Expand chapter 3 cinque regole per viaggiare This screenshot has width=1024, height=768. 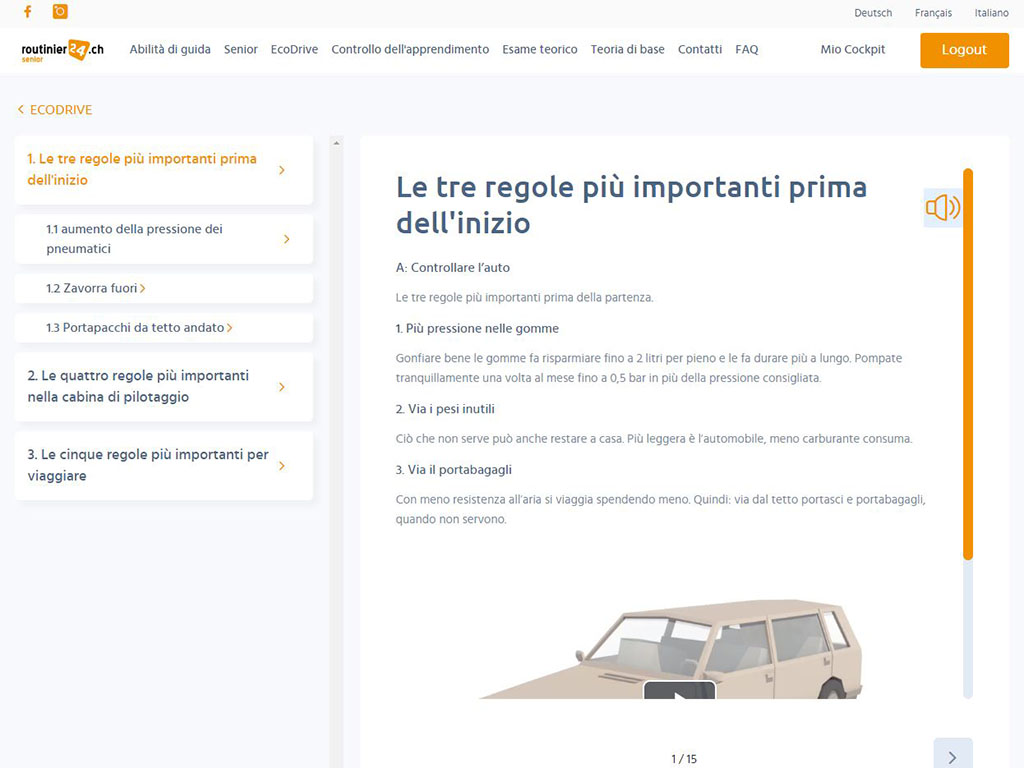coord(163,466)
